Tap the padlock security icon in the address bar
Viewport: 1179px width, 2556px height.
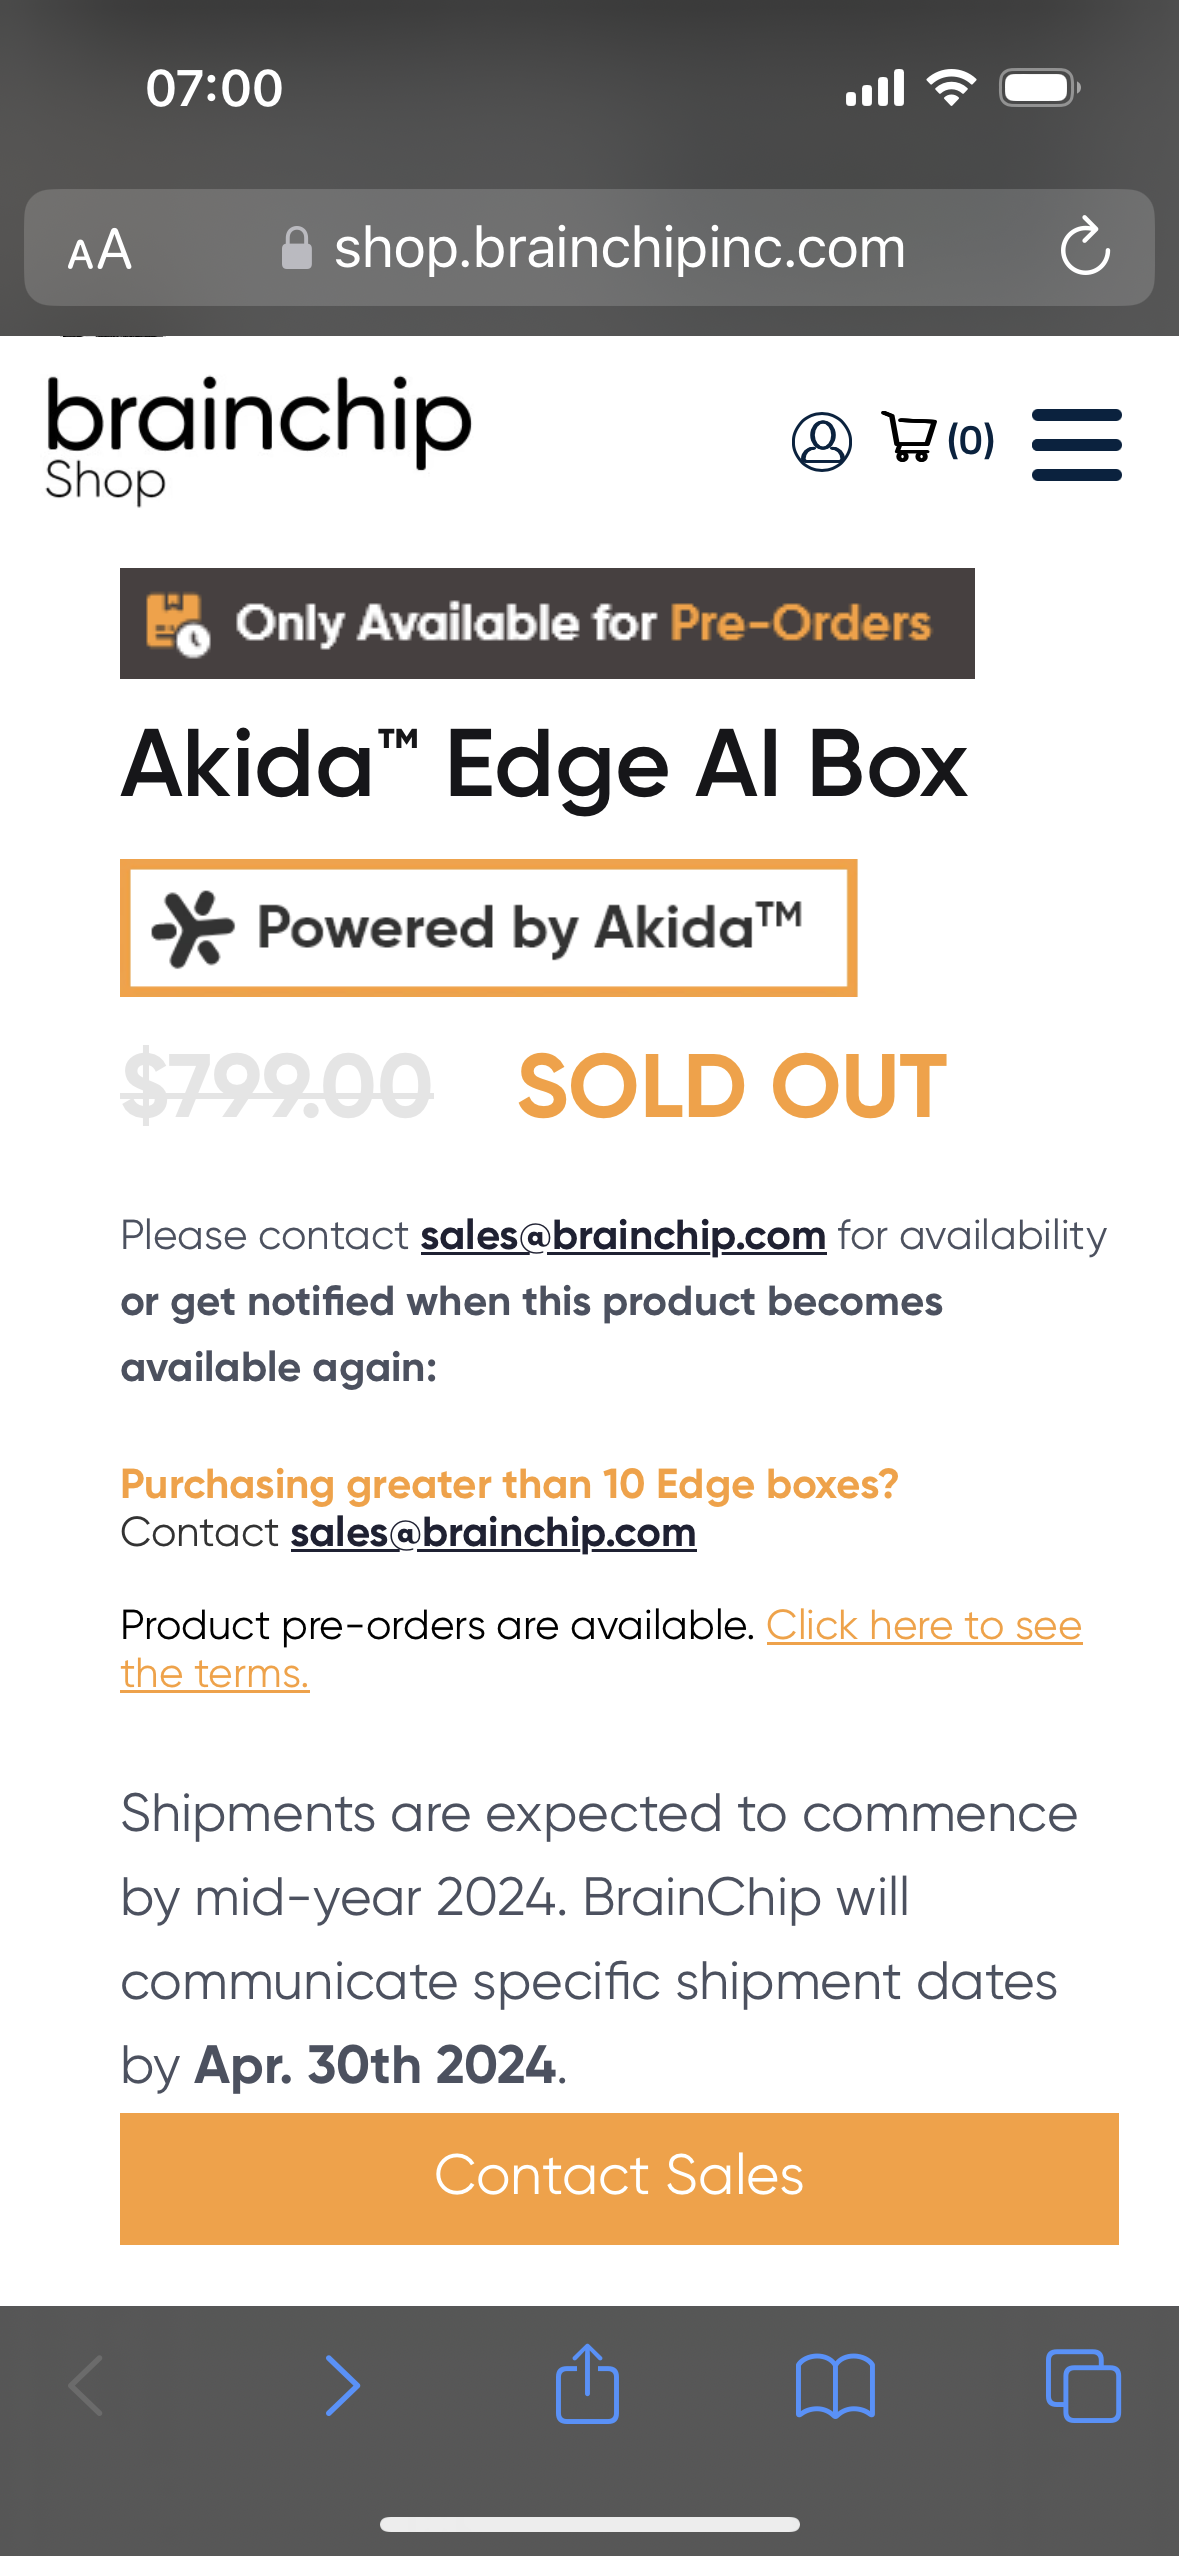pos(296,248)
